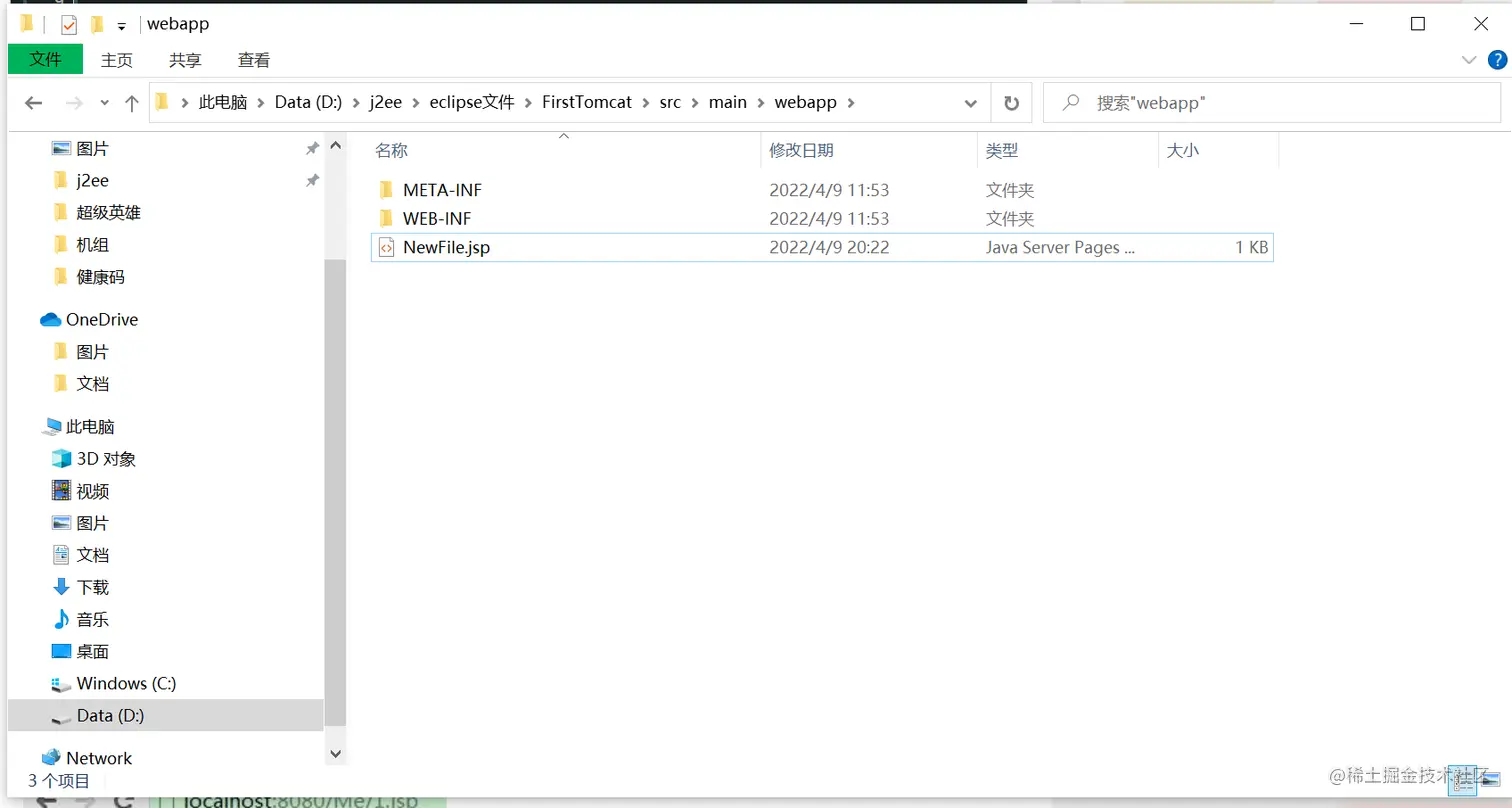Screen dimensions: 1512x808
Task: Switch to the 共享 ribbon tab
Action: (x=185, y=60)
